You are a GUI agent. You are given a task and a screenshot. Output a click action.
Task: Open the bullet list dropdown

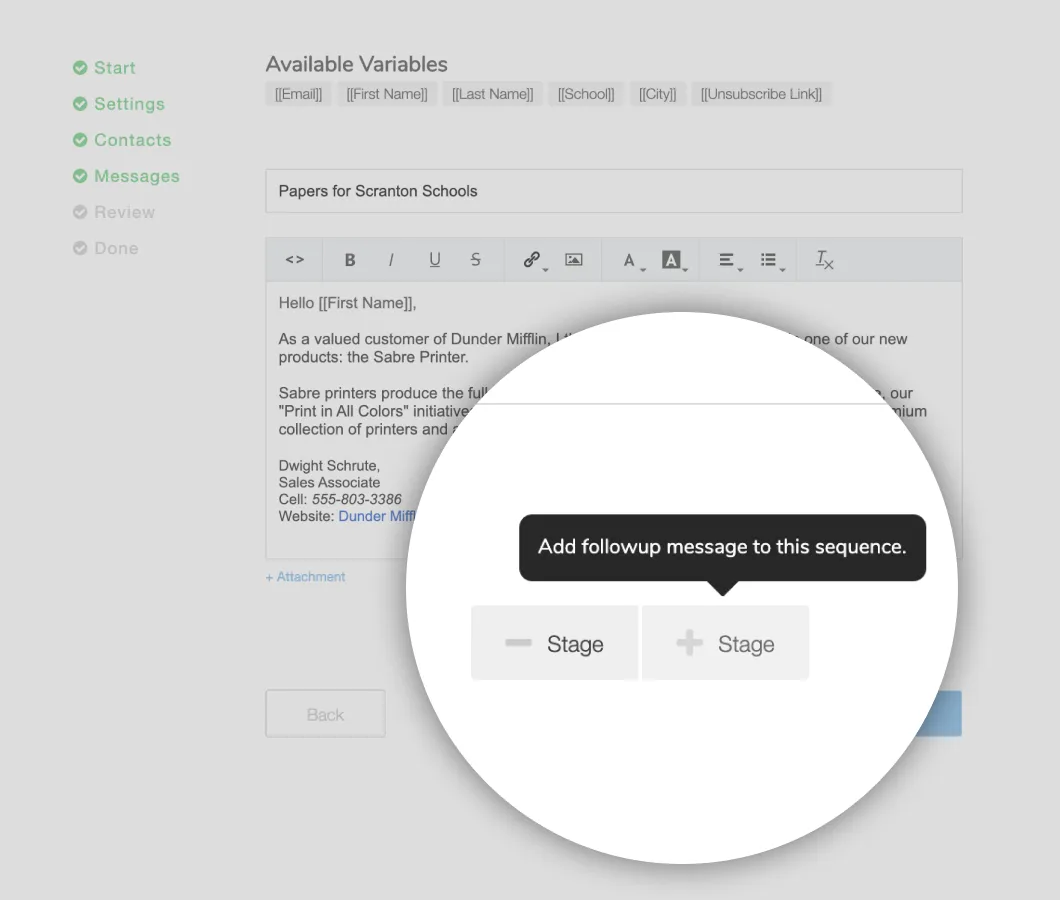772,260
